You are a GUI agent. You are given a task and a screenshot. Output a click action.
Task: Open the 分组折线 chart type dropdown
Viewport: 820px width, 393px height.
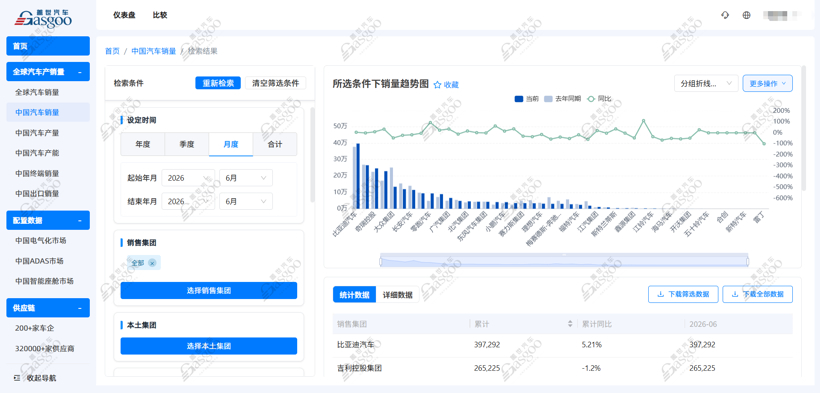706,83
